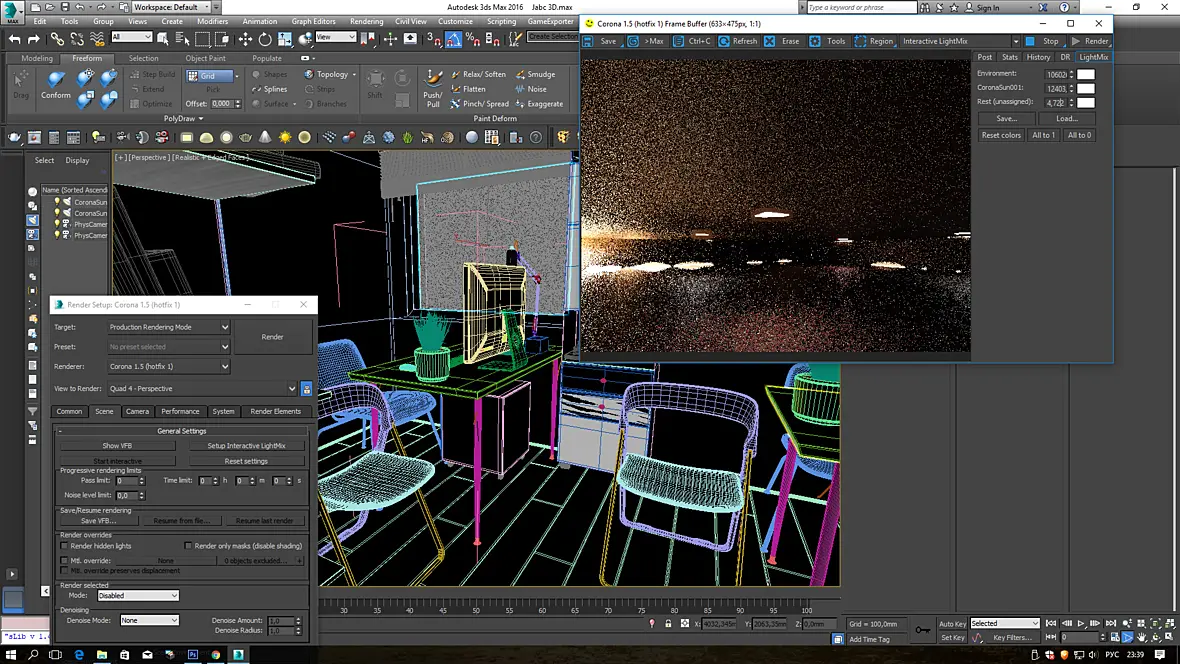Open the Windows Start menu

[x=11, y=655]
